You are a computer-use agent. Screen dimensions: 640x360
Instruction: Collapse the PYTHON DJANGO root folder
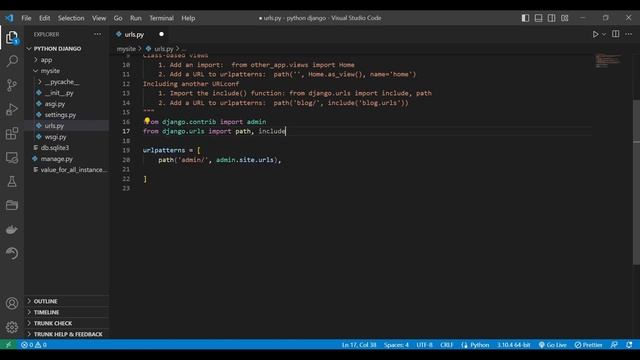pyautogui.click(x=29, y=49)
